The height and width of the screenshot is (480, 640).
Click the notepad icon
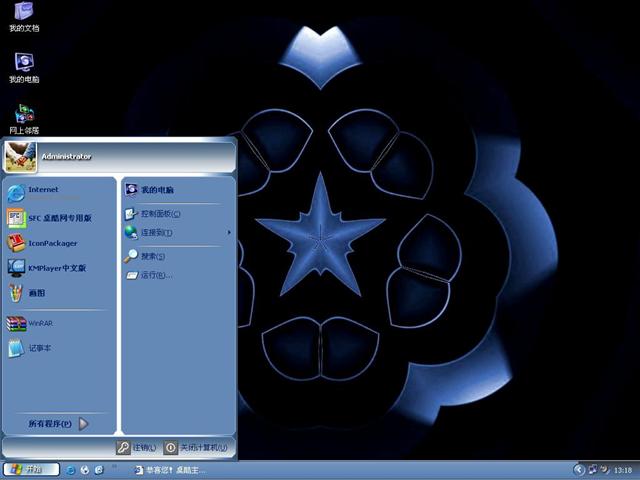tap(16, 348)
